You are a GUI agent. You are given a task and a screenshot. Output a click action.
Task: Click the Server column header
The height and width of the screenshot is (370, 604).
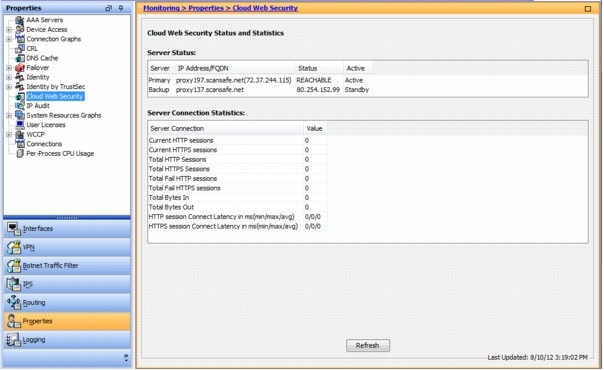161,68
